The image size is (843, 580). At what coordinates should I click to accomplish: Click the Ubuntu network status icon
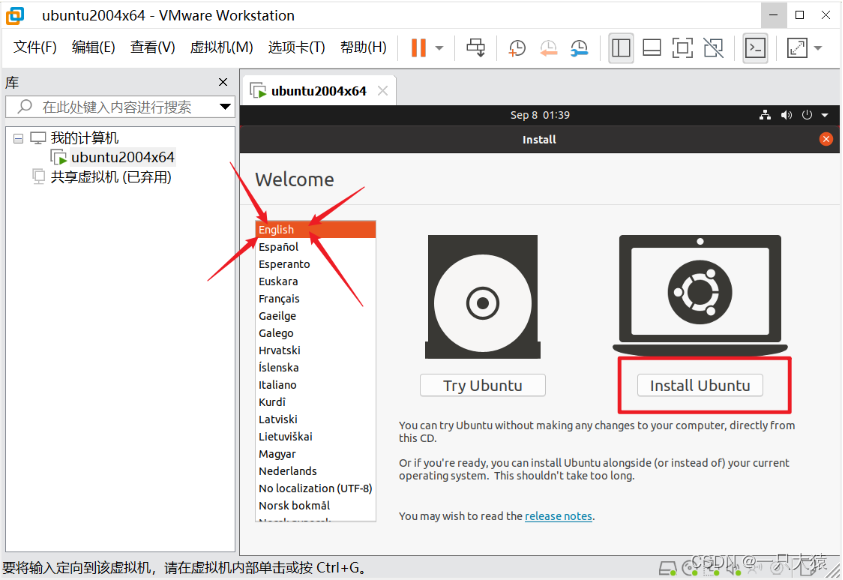pos(765,115)
